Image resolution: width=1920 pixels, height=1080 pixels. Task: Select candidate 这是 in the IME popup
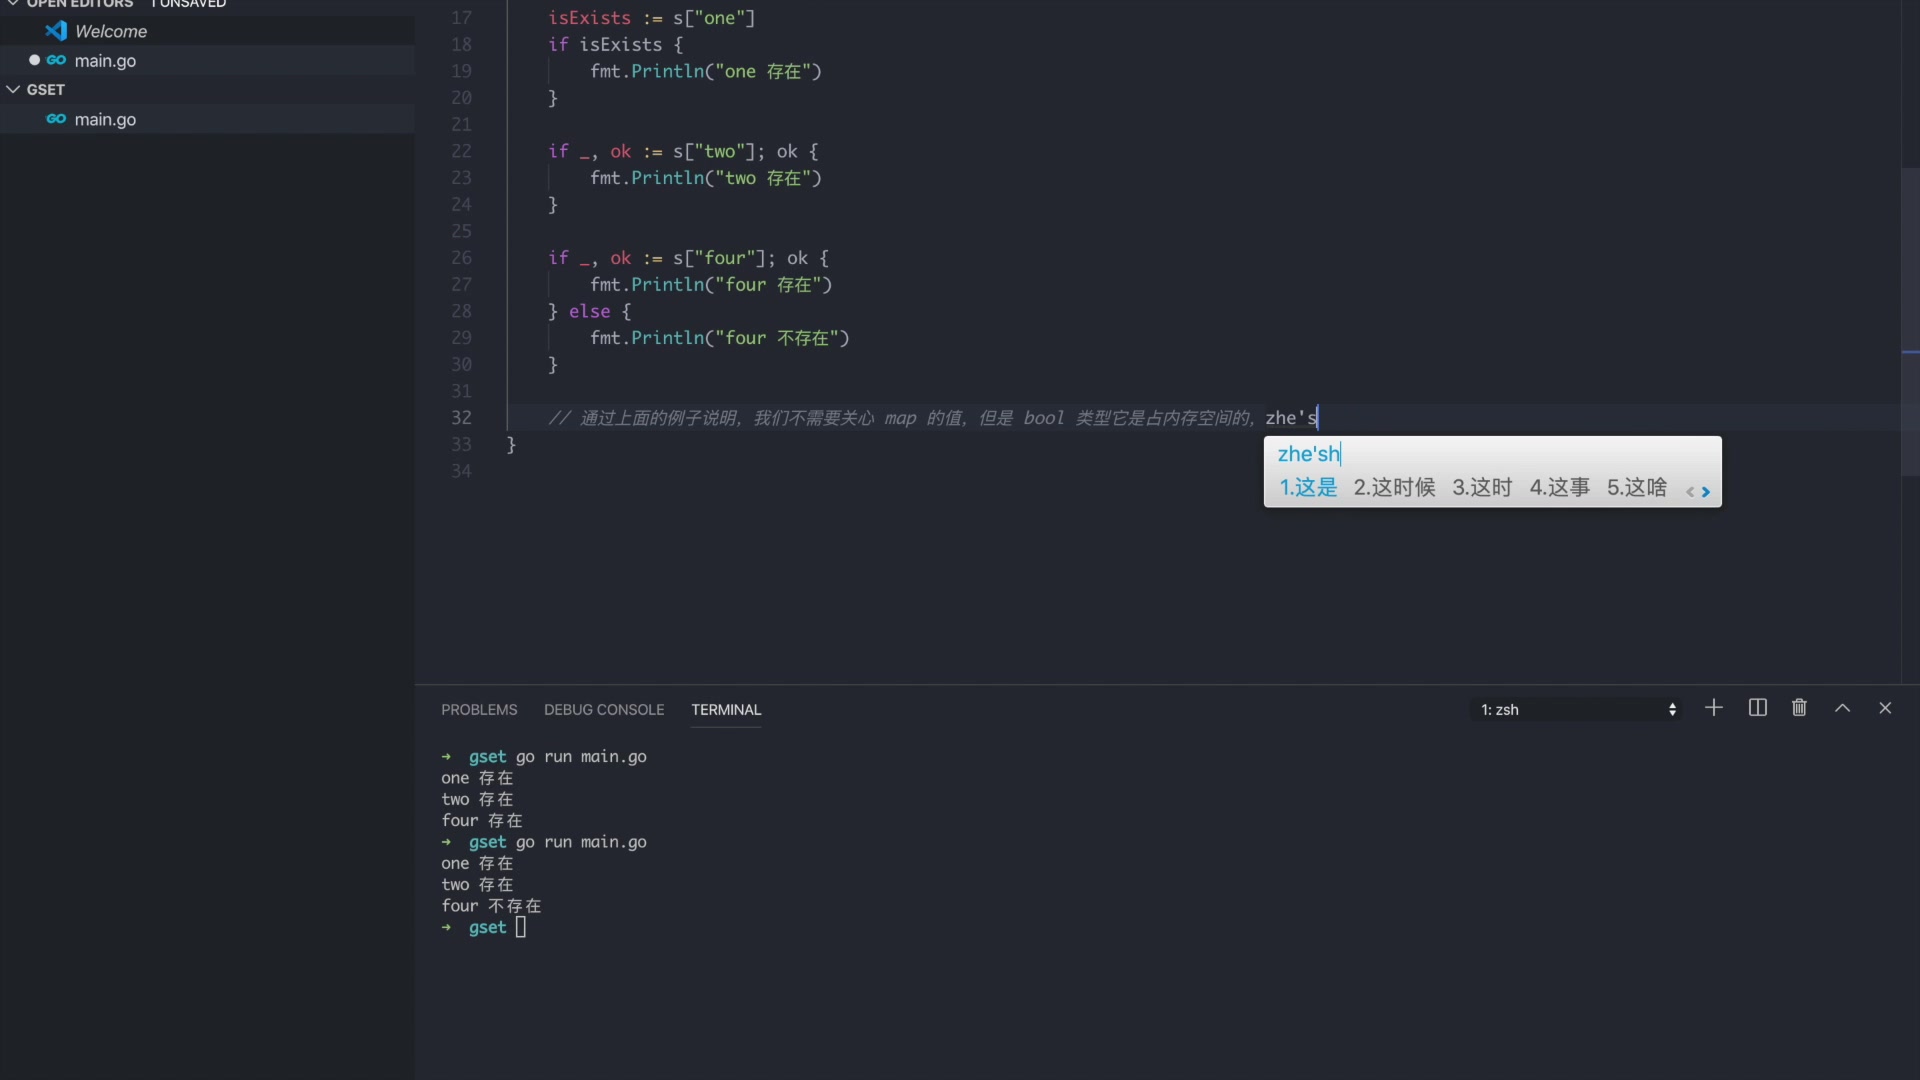coord(1308,488)
